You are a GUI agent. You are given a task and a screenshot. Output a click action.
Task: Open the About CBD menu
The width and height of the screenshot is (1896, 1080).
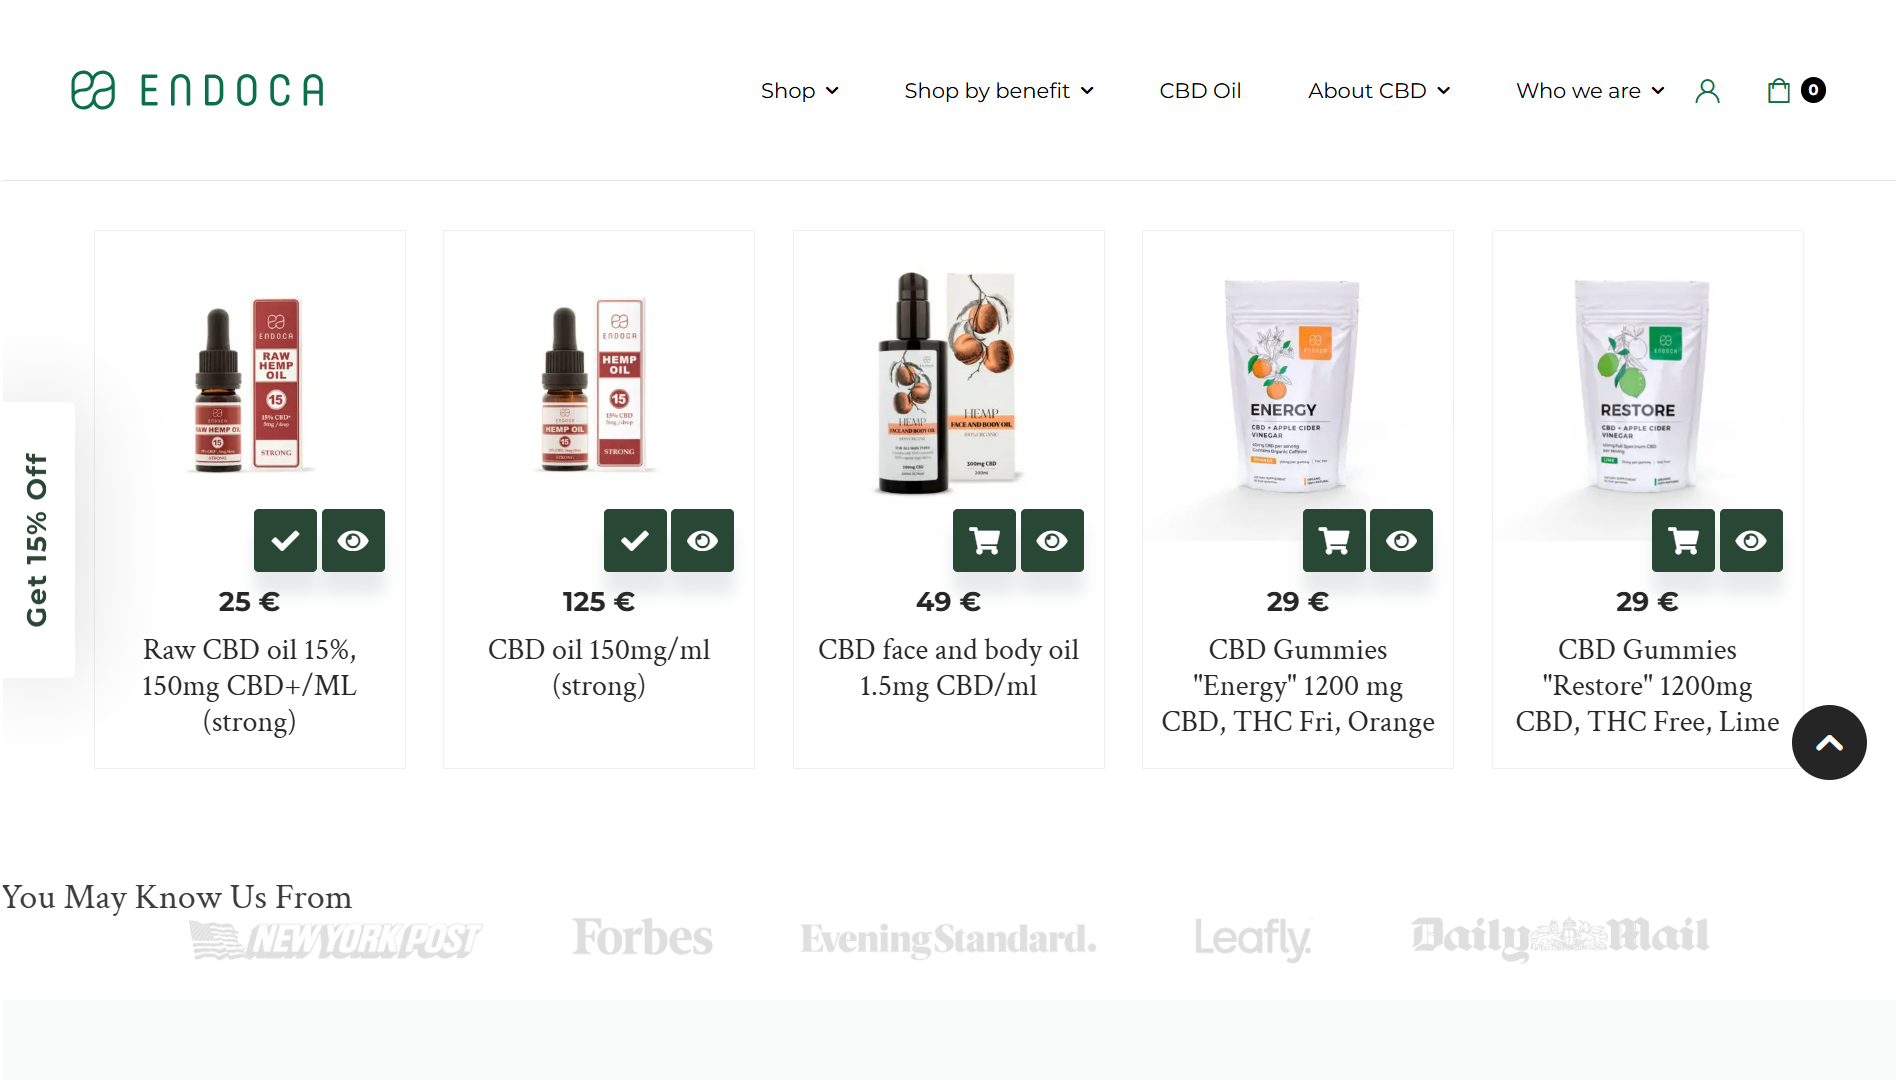(1379, 91)
